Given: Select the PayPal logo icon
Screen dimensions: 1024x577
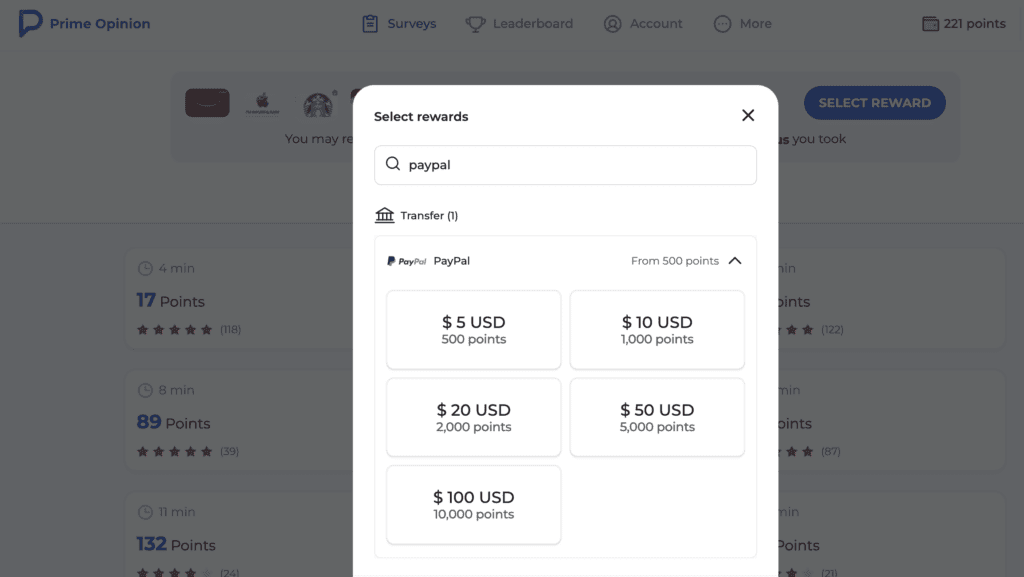Looking at the screenshot, I should pyautogui.click(x=404, y=261).
